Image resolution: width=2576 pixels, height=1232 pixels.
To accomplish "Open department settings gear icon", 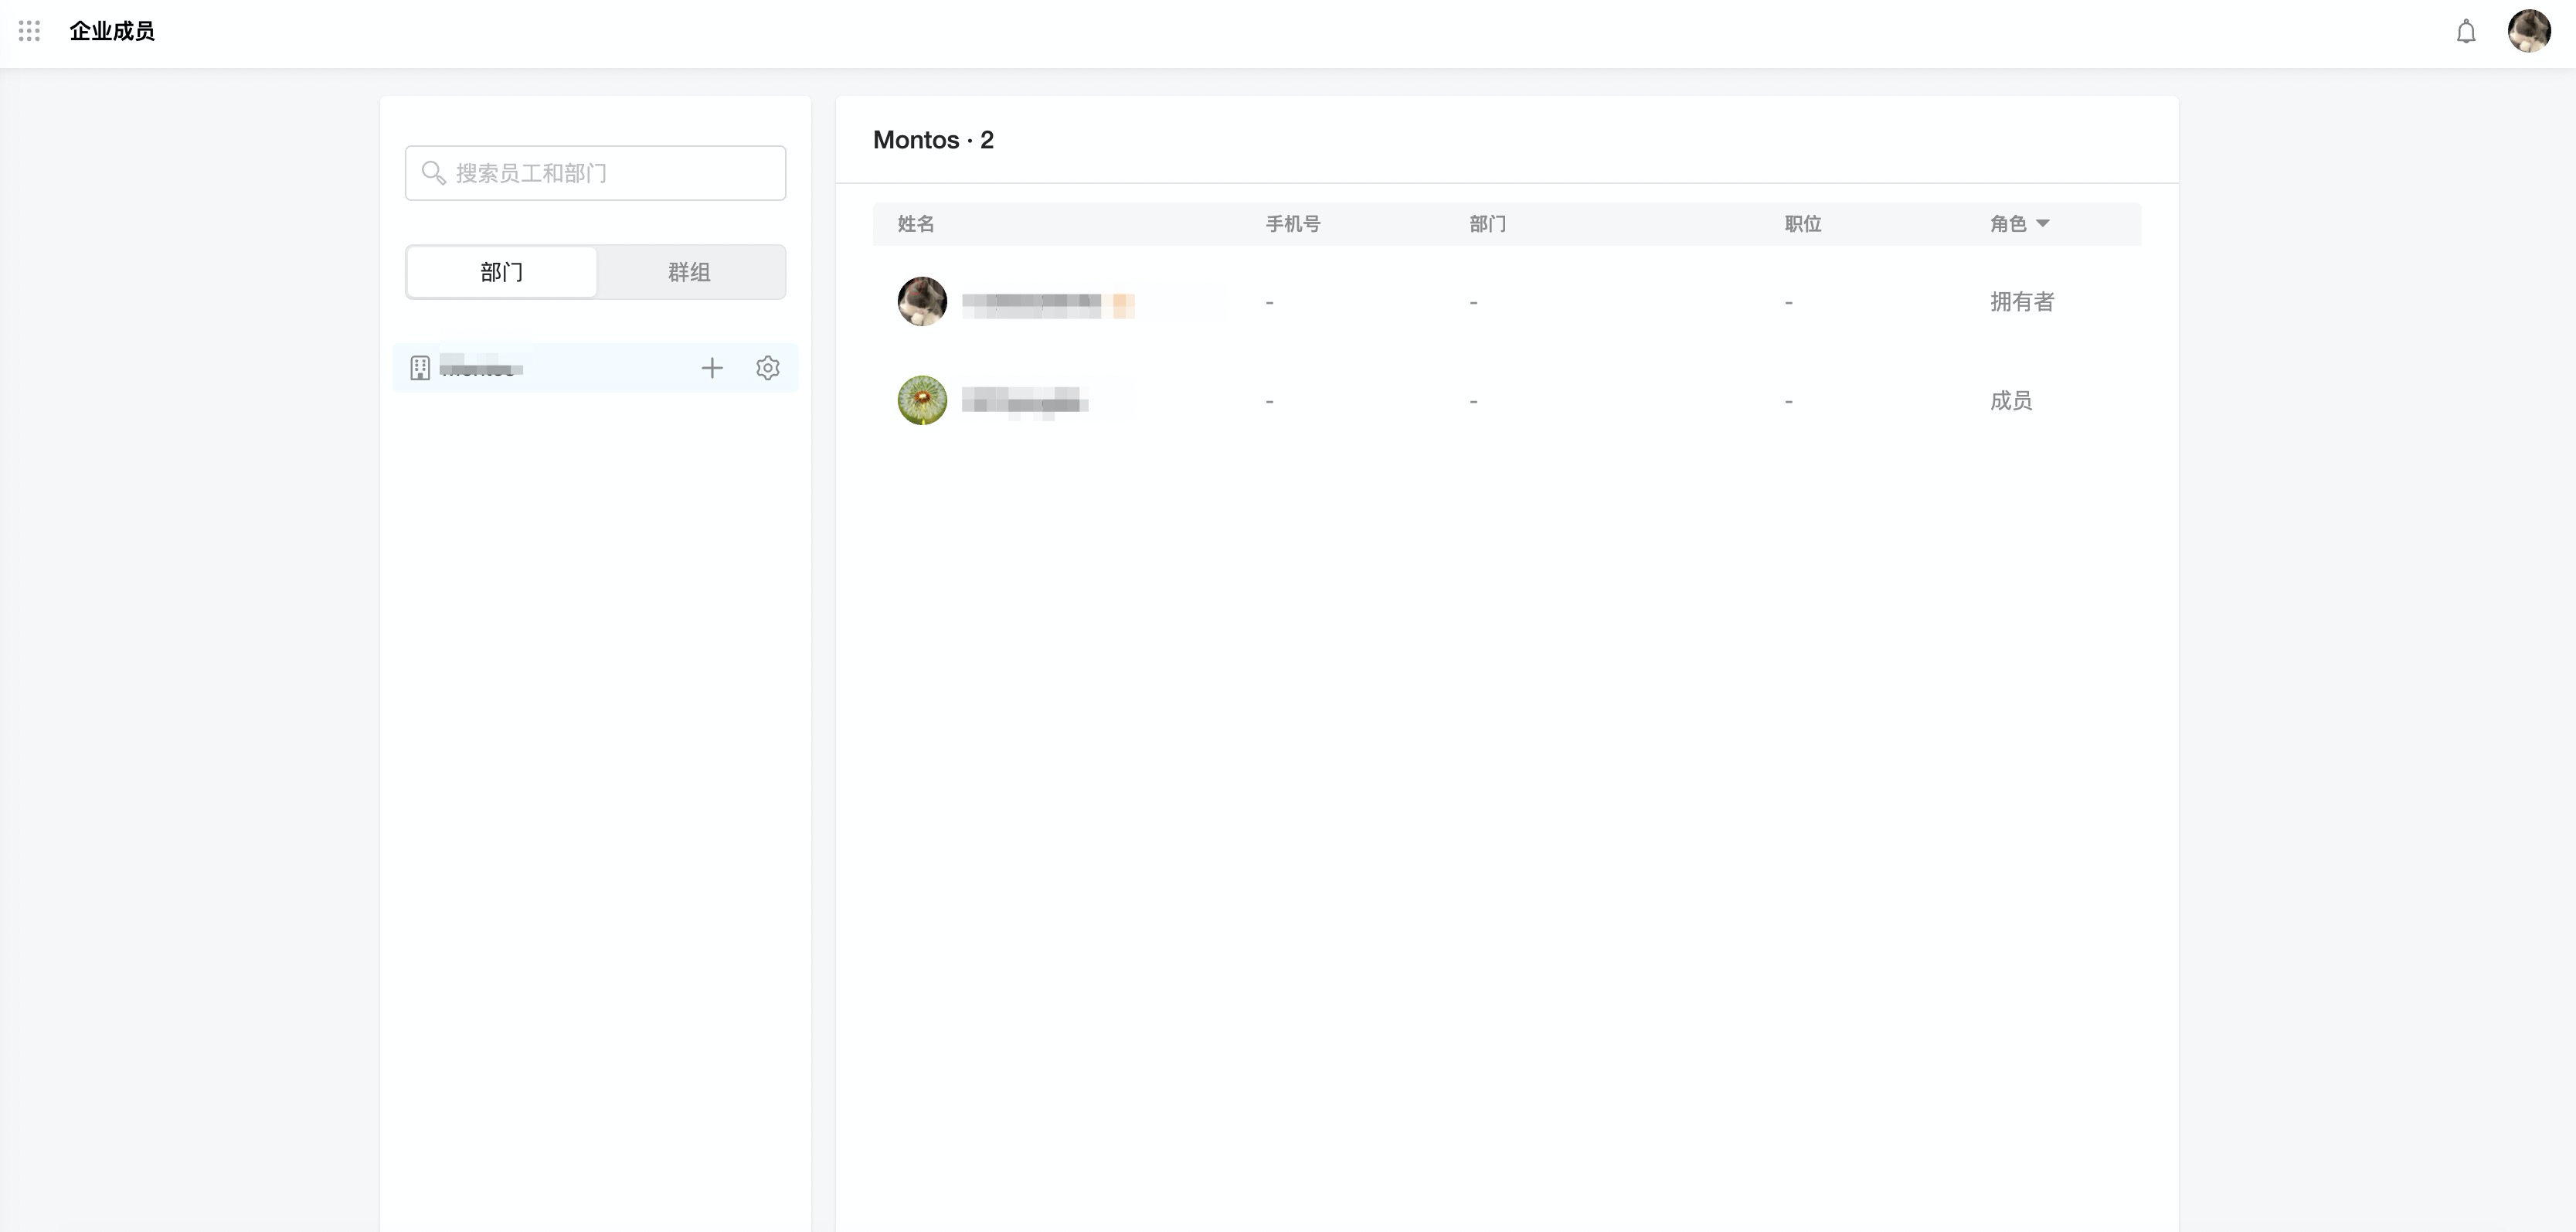I will [x=767, y=368].
